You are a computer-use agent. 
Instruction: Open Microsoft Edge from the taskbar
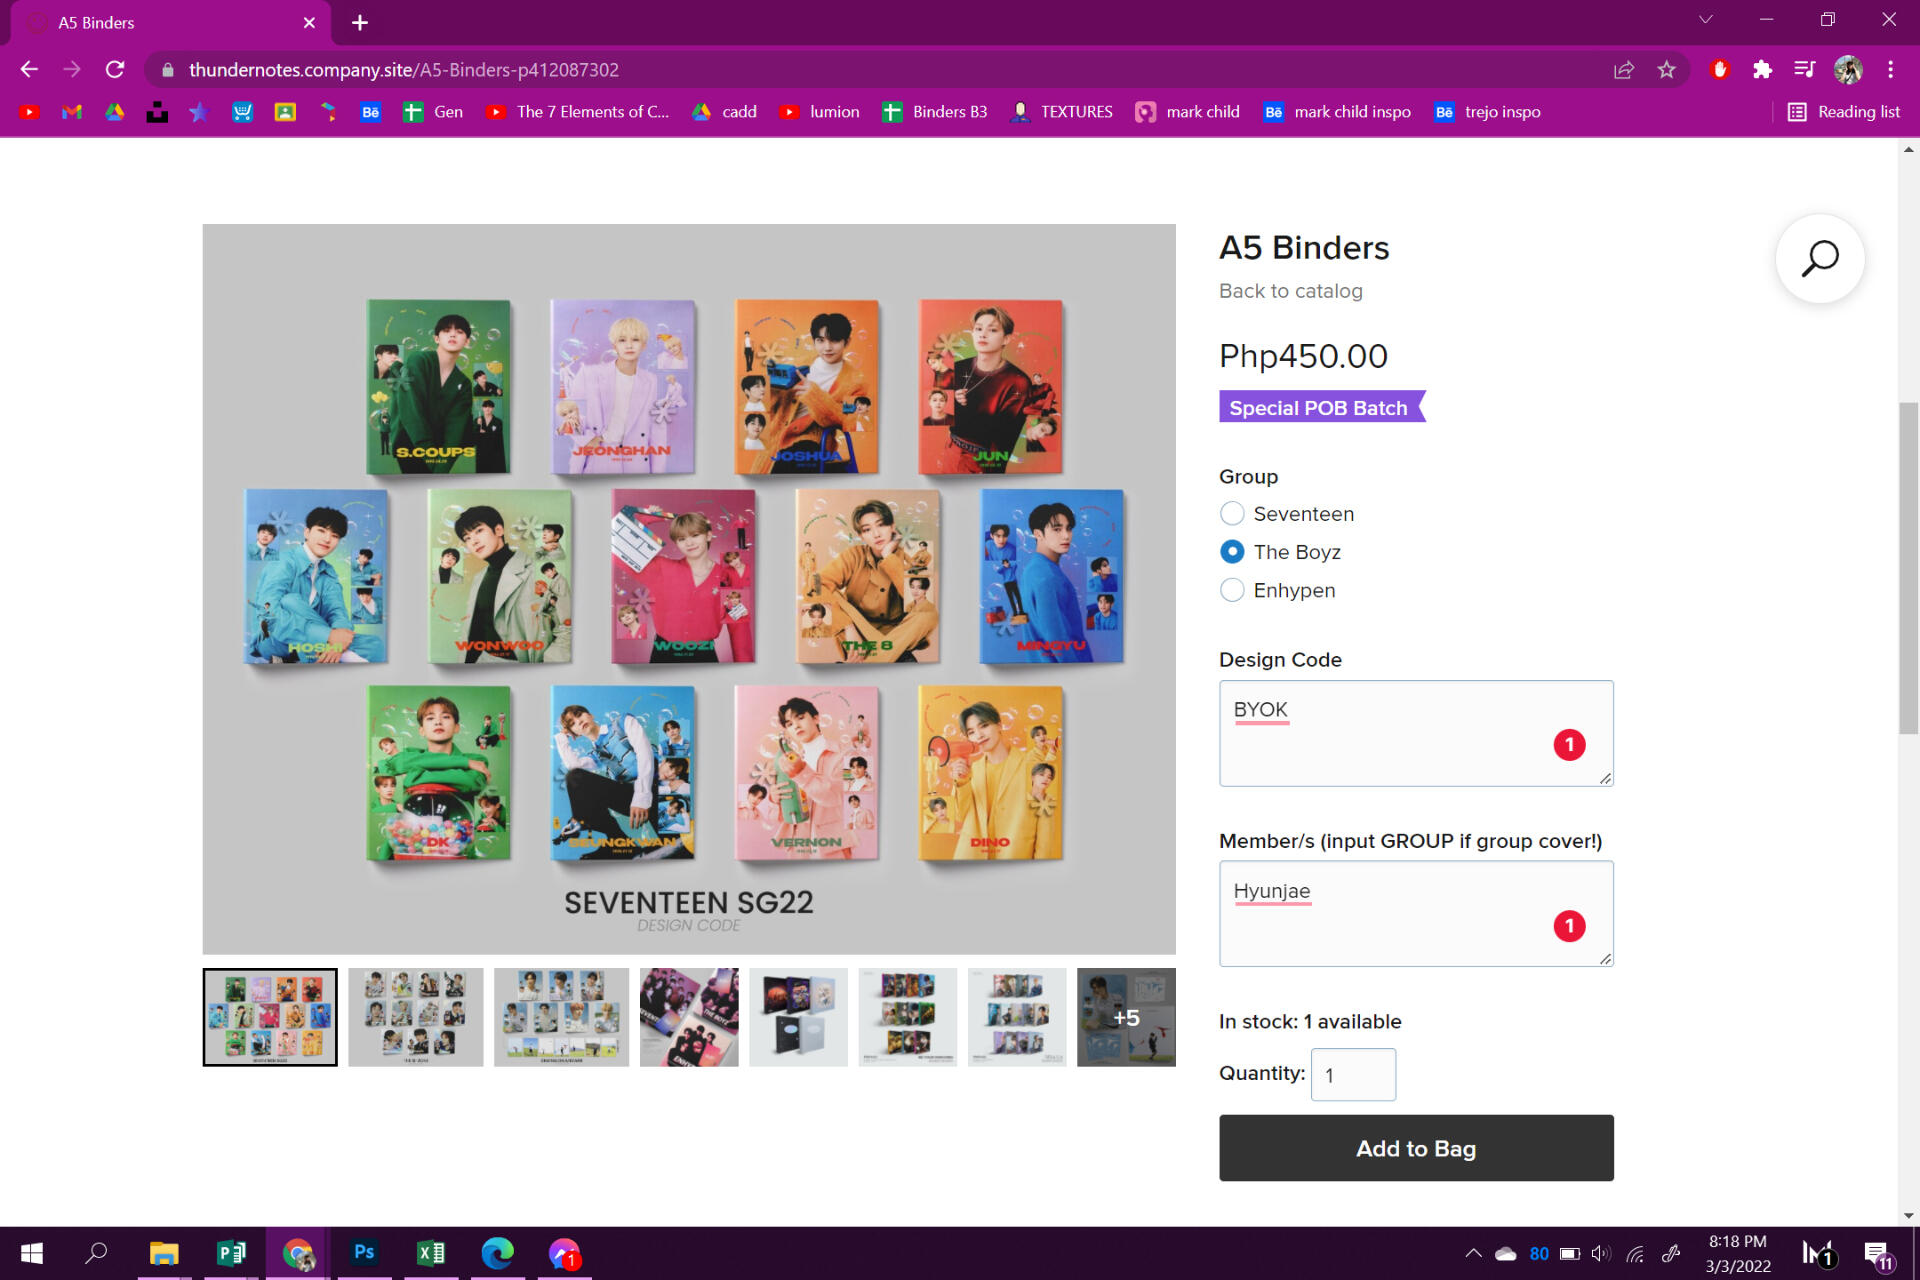497,1253
